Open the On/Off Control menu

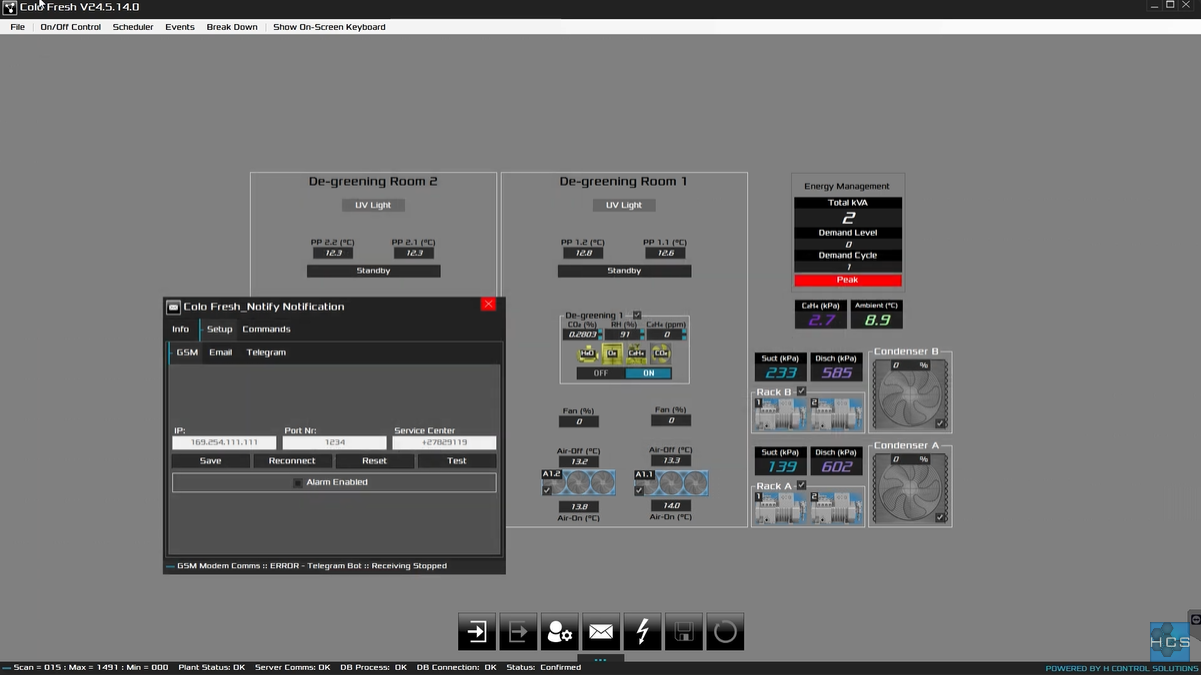[71, 27]
